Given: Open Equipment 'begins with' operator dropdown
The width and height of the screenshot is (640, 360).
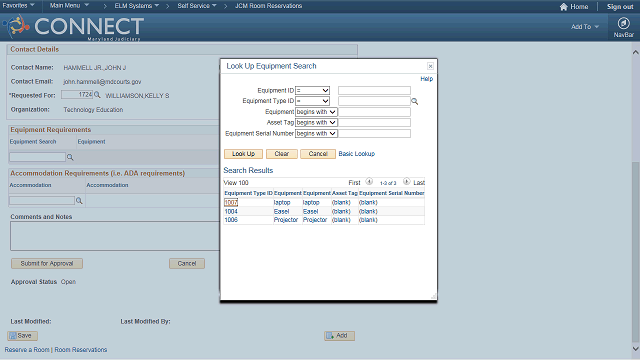Looking at the screenshot, I should click(x=316, y=112).
